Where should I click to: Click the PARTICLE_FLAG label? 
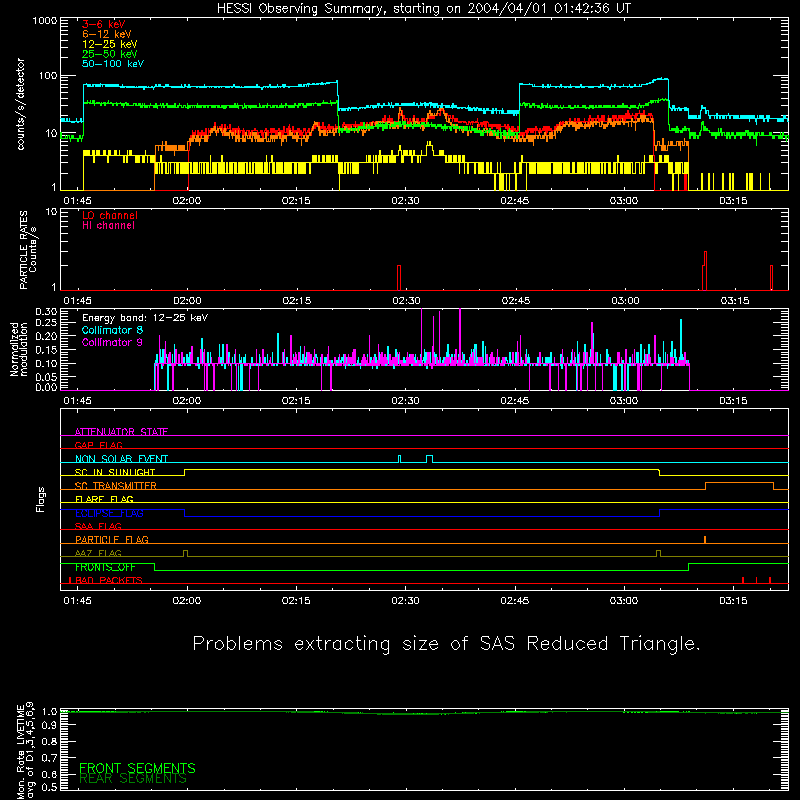112,539
